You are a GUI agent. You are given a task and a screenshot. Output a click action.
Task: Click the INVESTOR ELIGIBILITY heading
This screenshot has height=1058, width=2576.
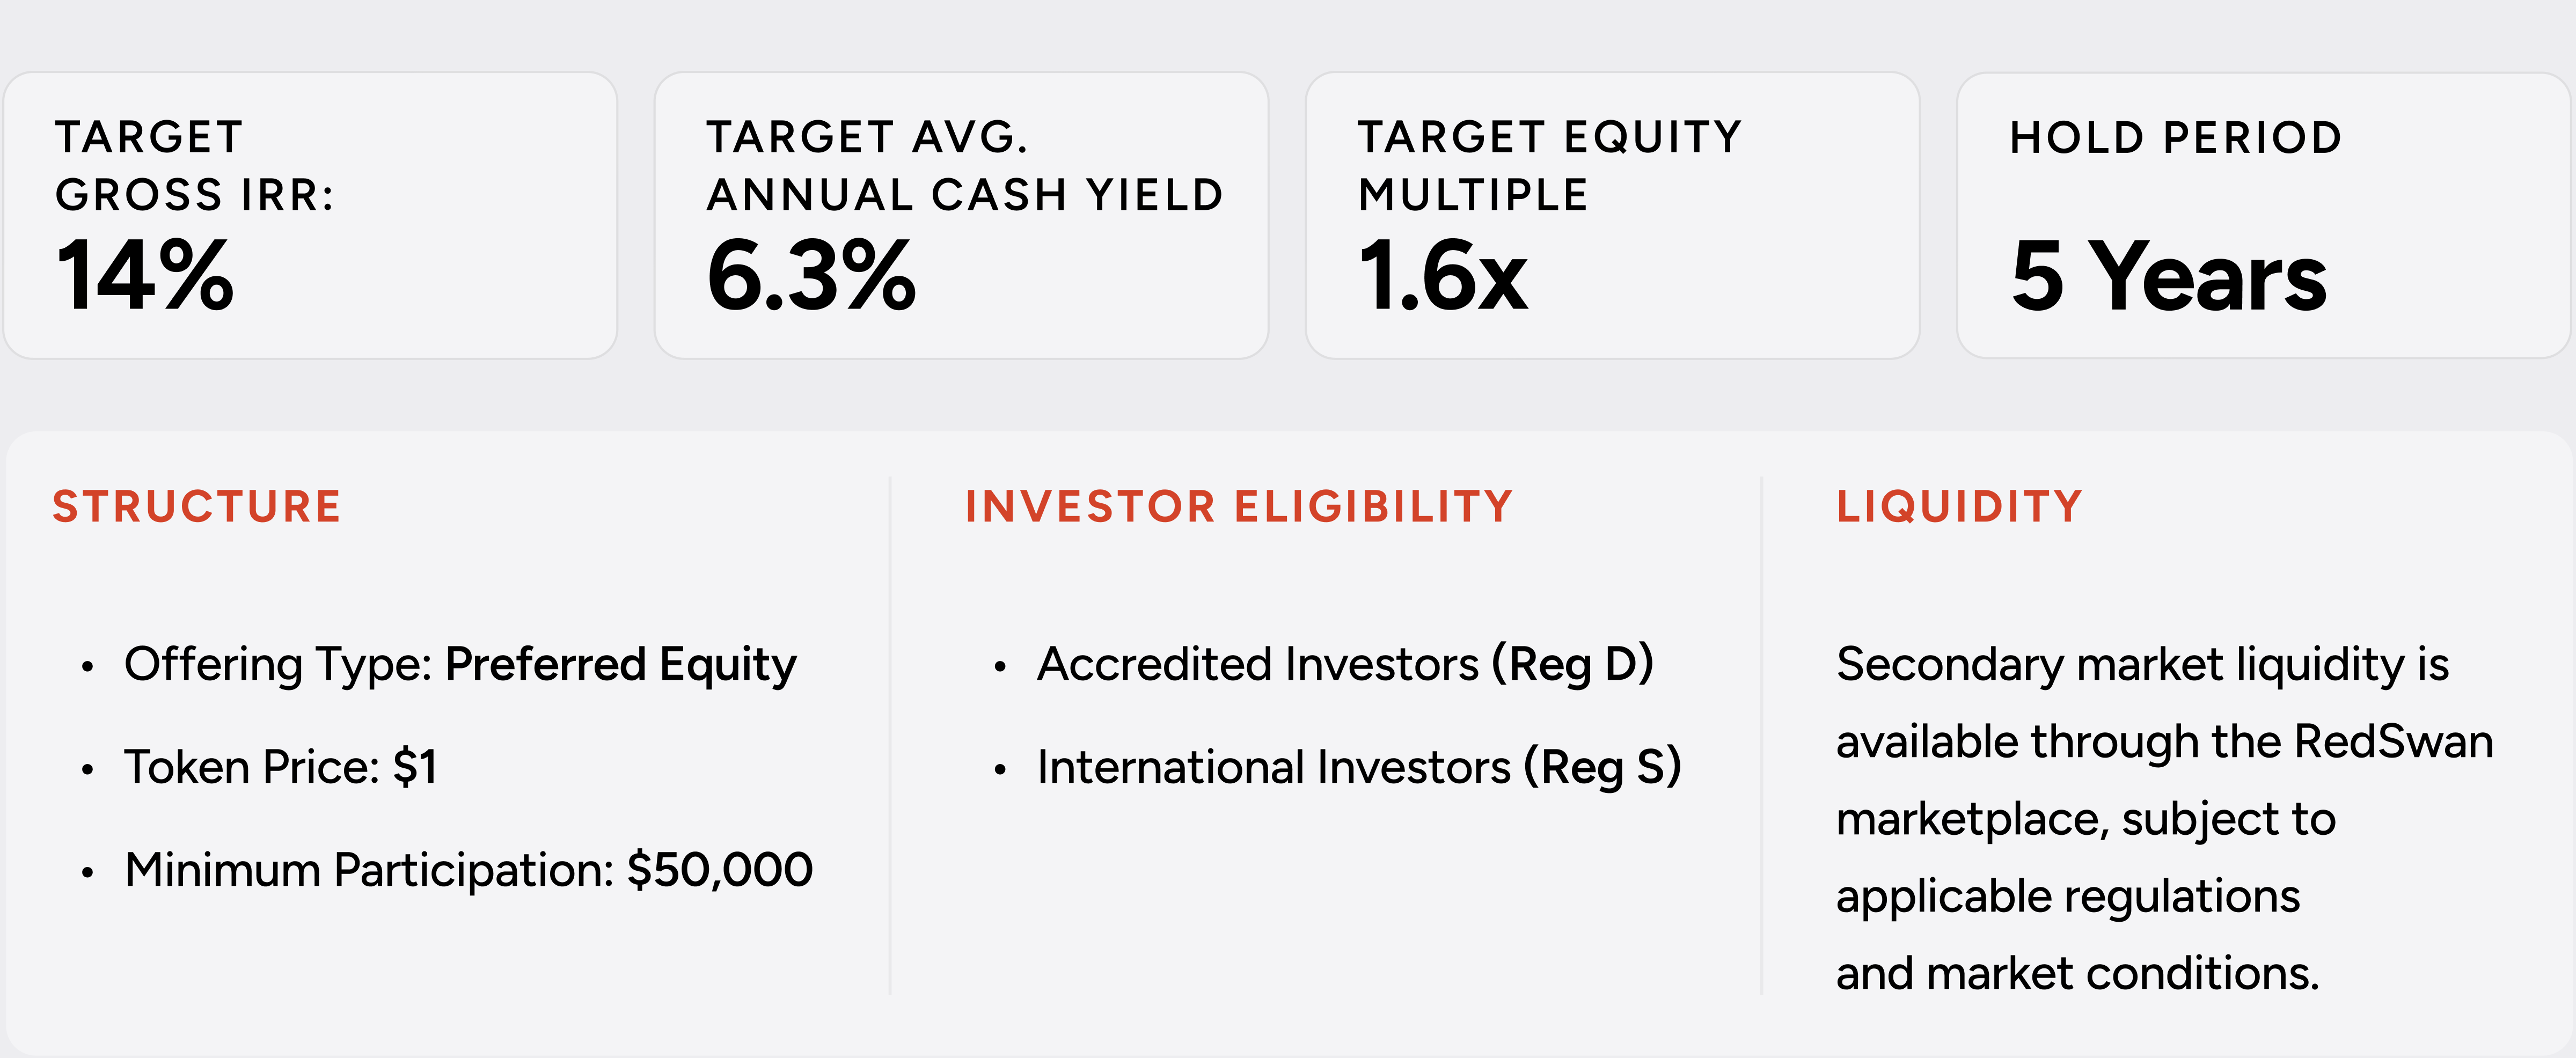coord(1239,506)
